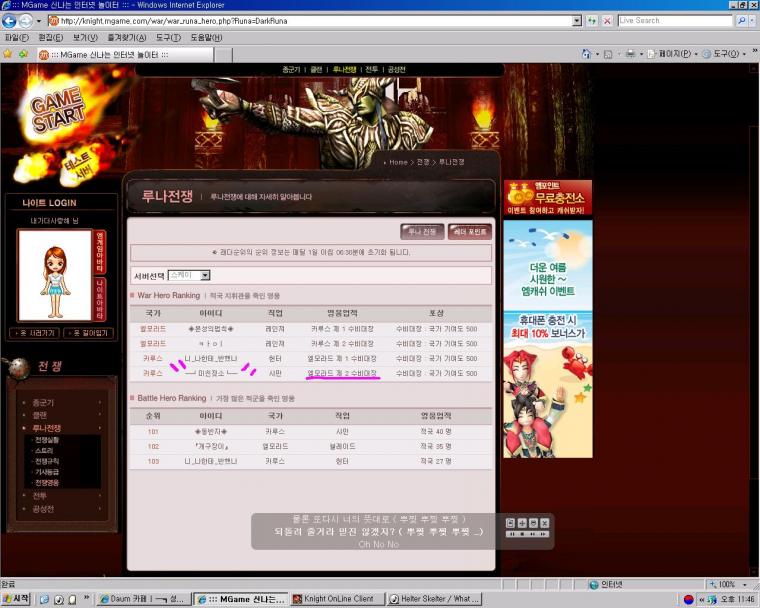760x608 pixels.
Task: Close the lyrics overlay with X icon
Action: [x=545, y=523]
